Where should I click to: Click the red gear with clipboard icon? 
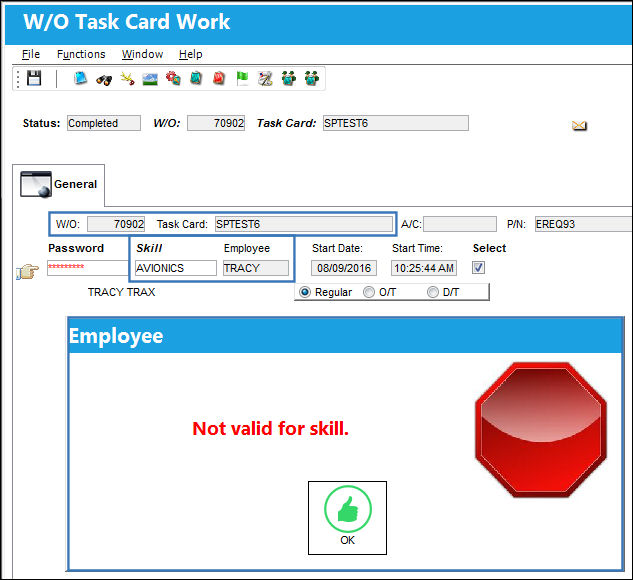(x=173, y=78)
